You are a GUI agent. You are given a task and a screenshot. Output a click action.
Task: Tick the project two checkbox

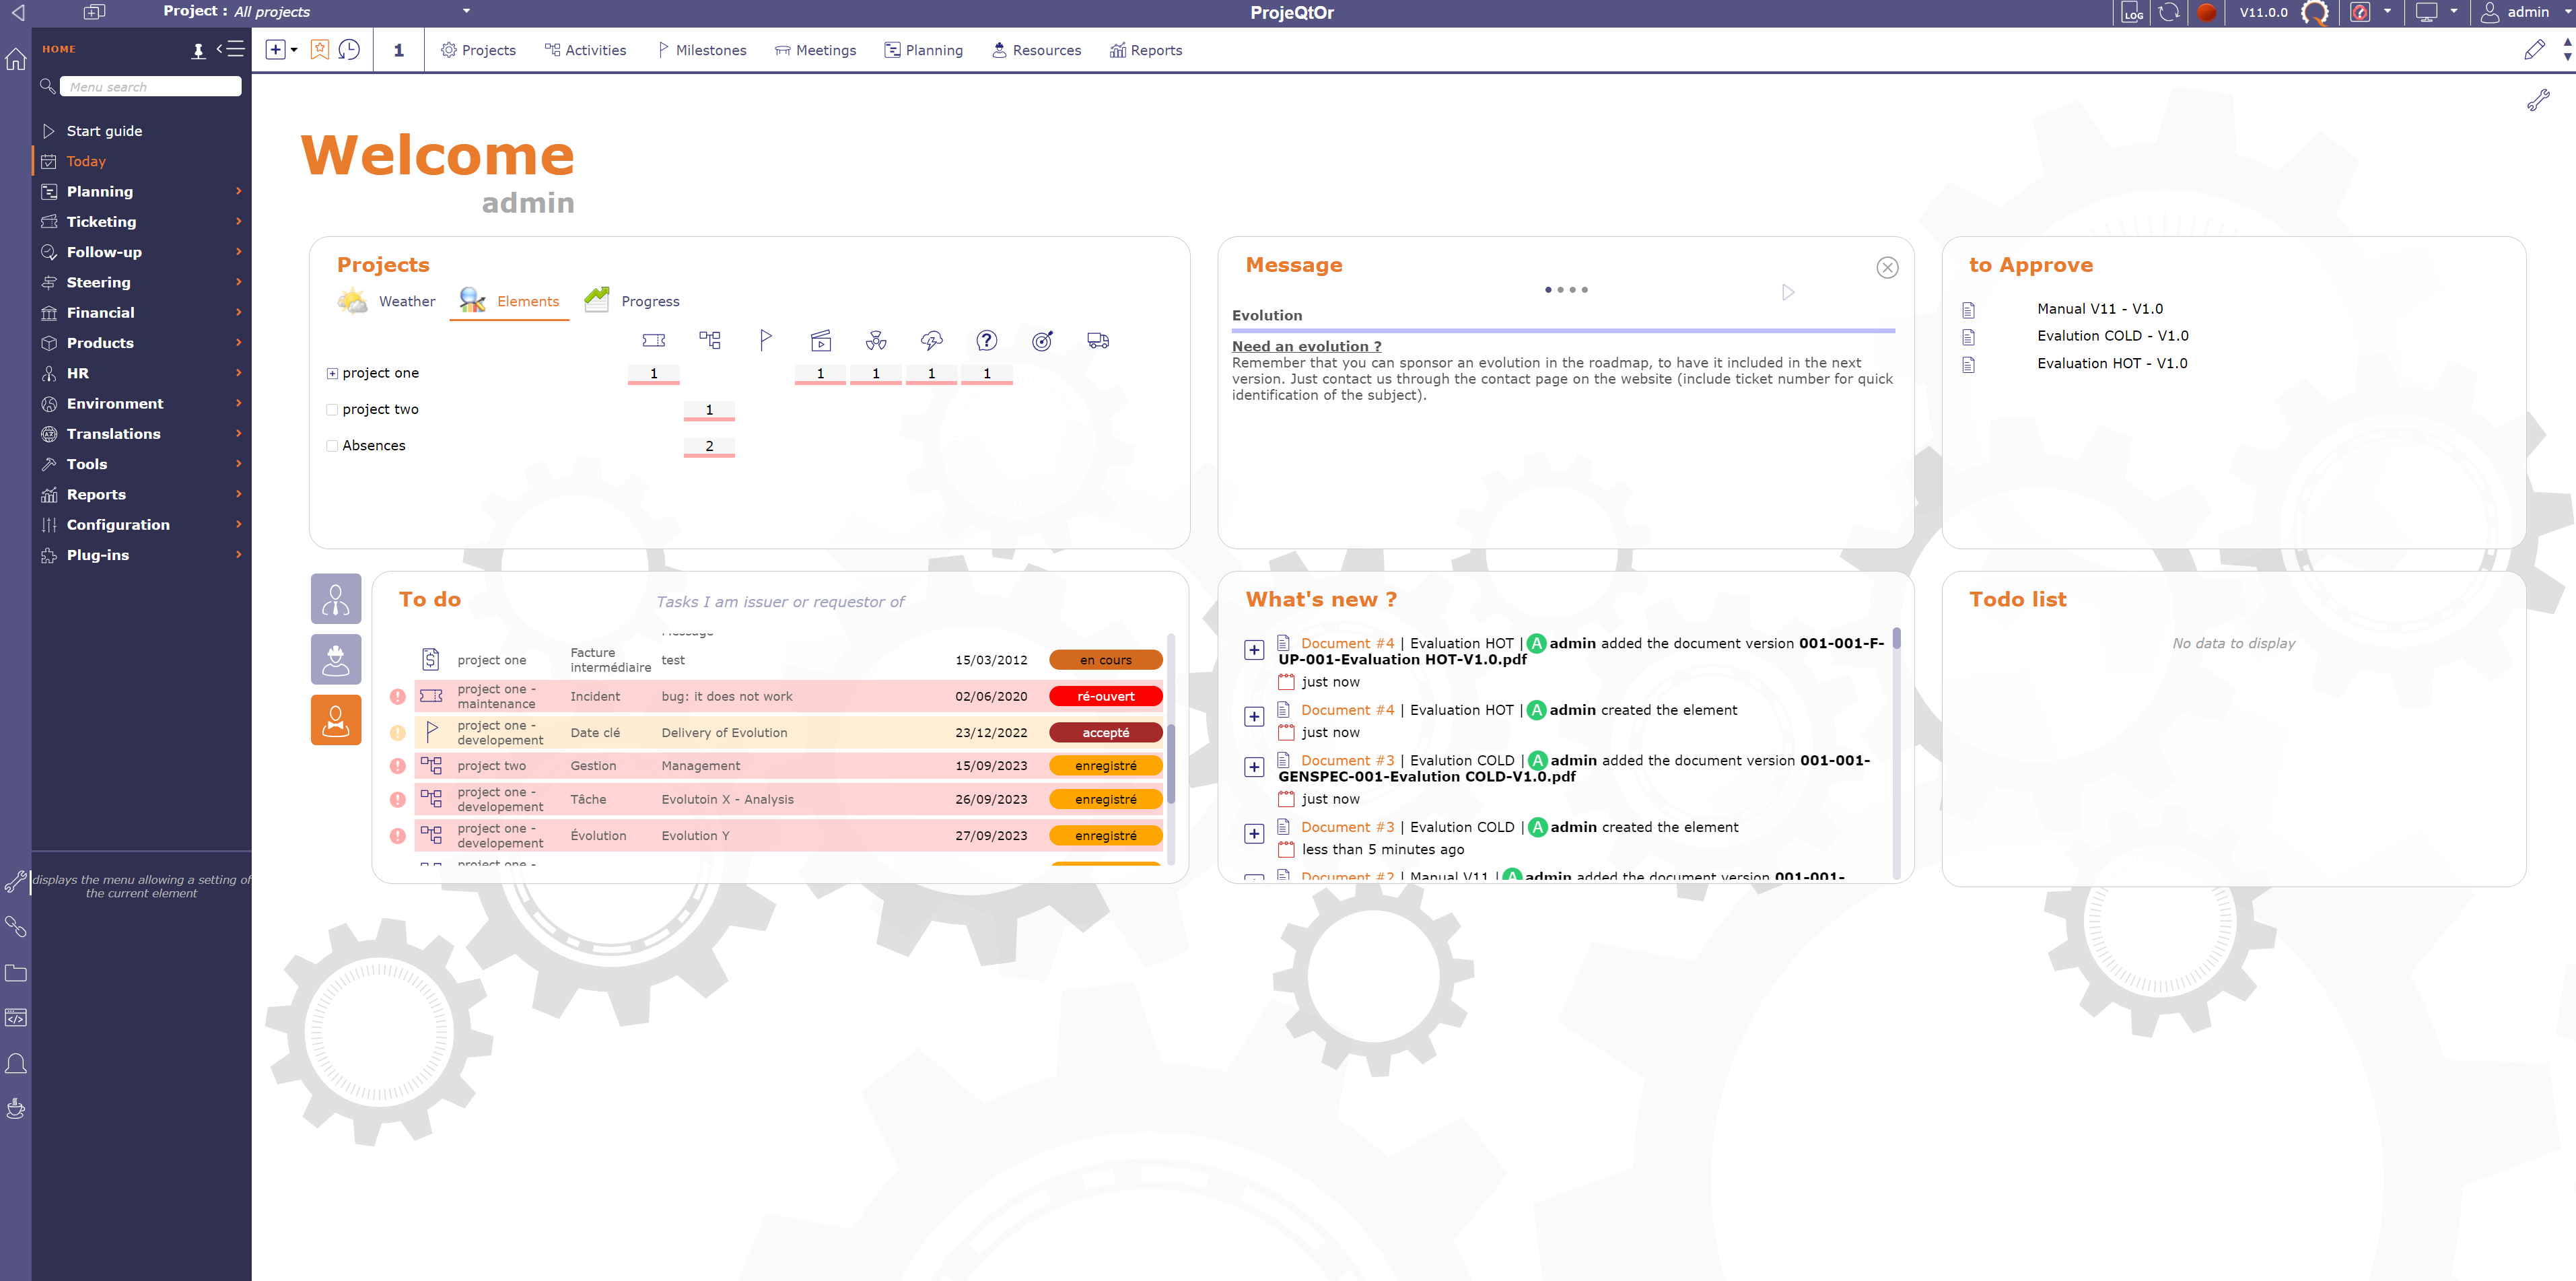pos(332,409)
